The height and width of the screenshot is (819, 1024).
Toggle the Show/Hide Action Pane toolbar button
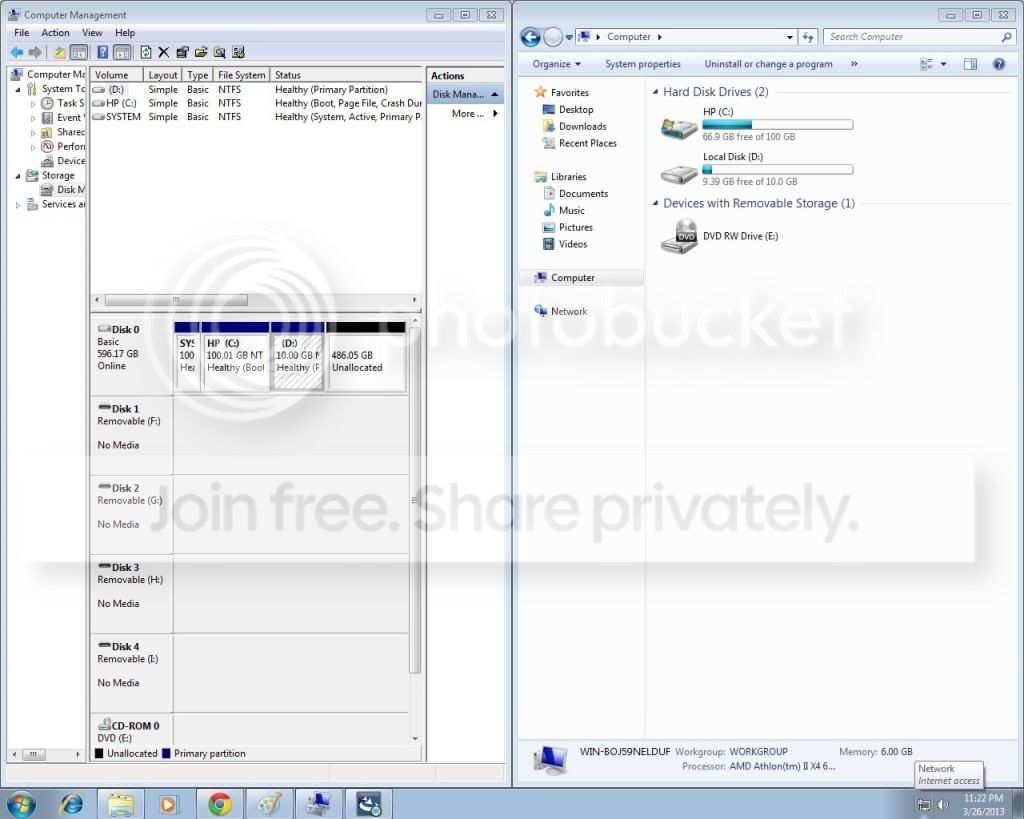[x=121, y=52]
